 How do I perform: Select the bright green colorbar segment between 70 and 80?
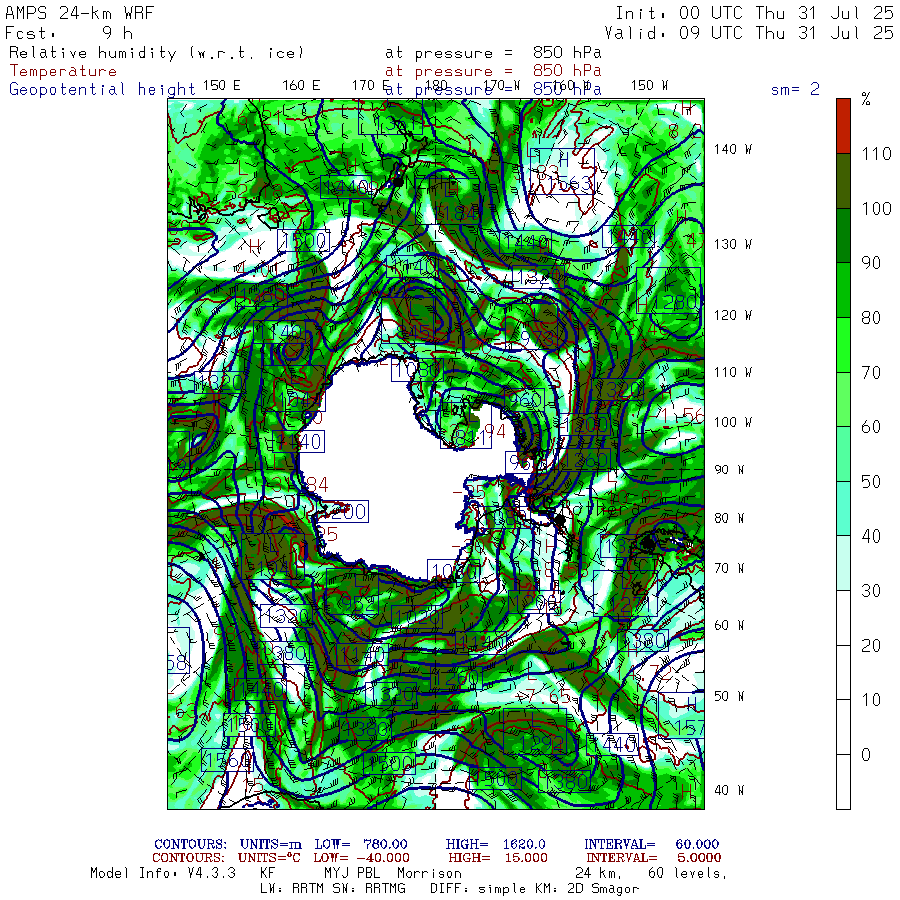(843, 344)
